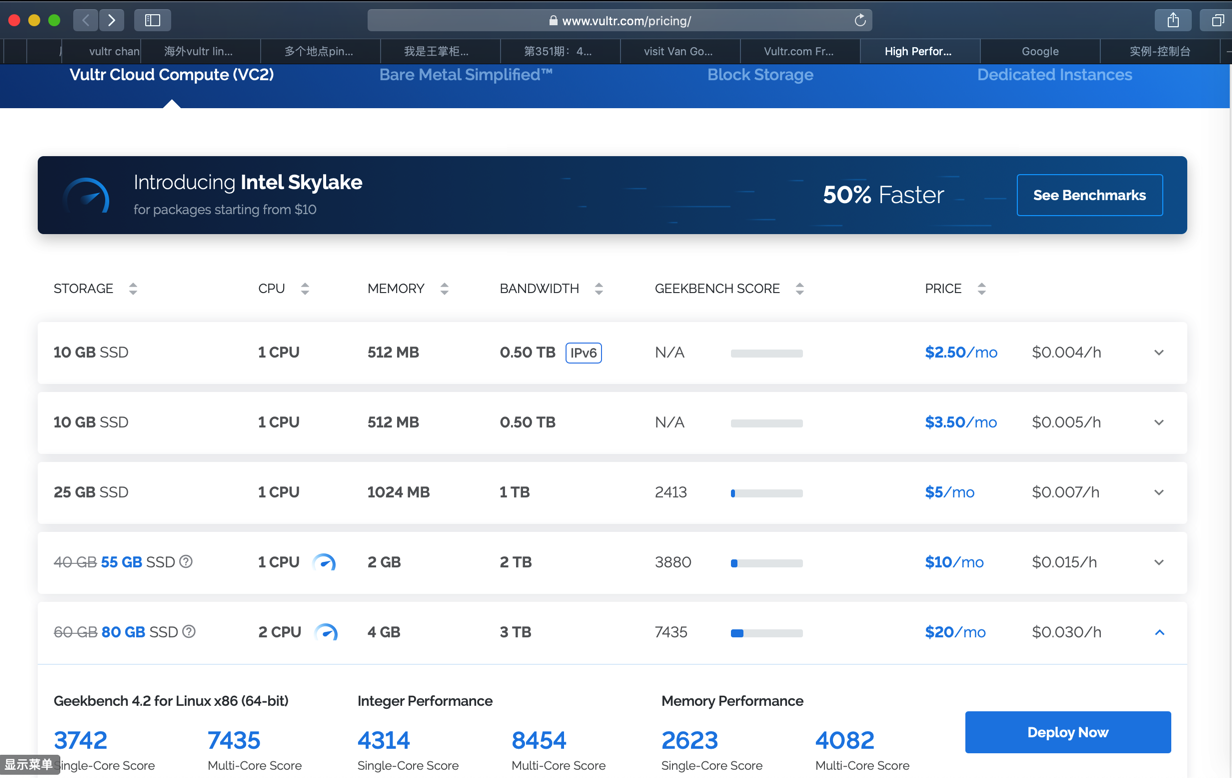Click the 显示菜单 overlay label

tap(29, 765)
